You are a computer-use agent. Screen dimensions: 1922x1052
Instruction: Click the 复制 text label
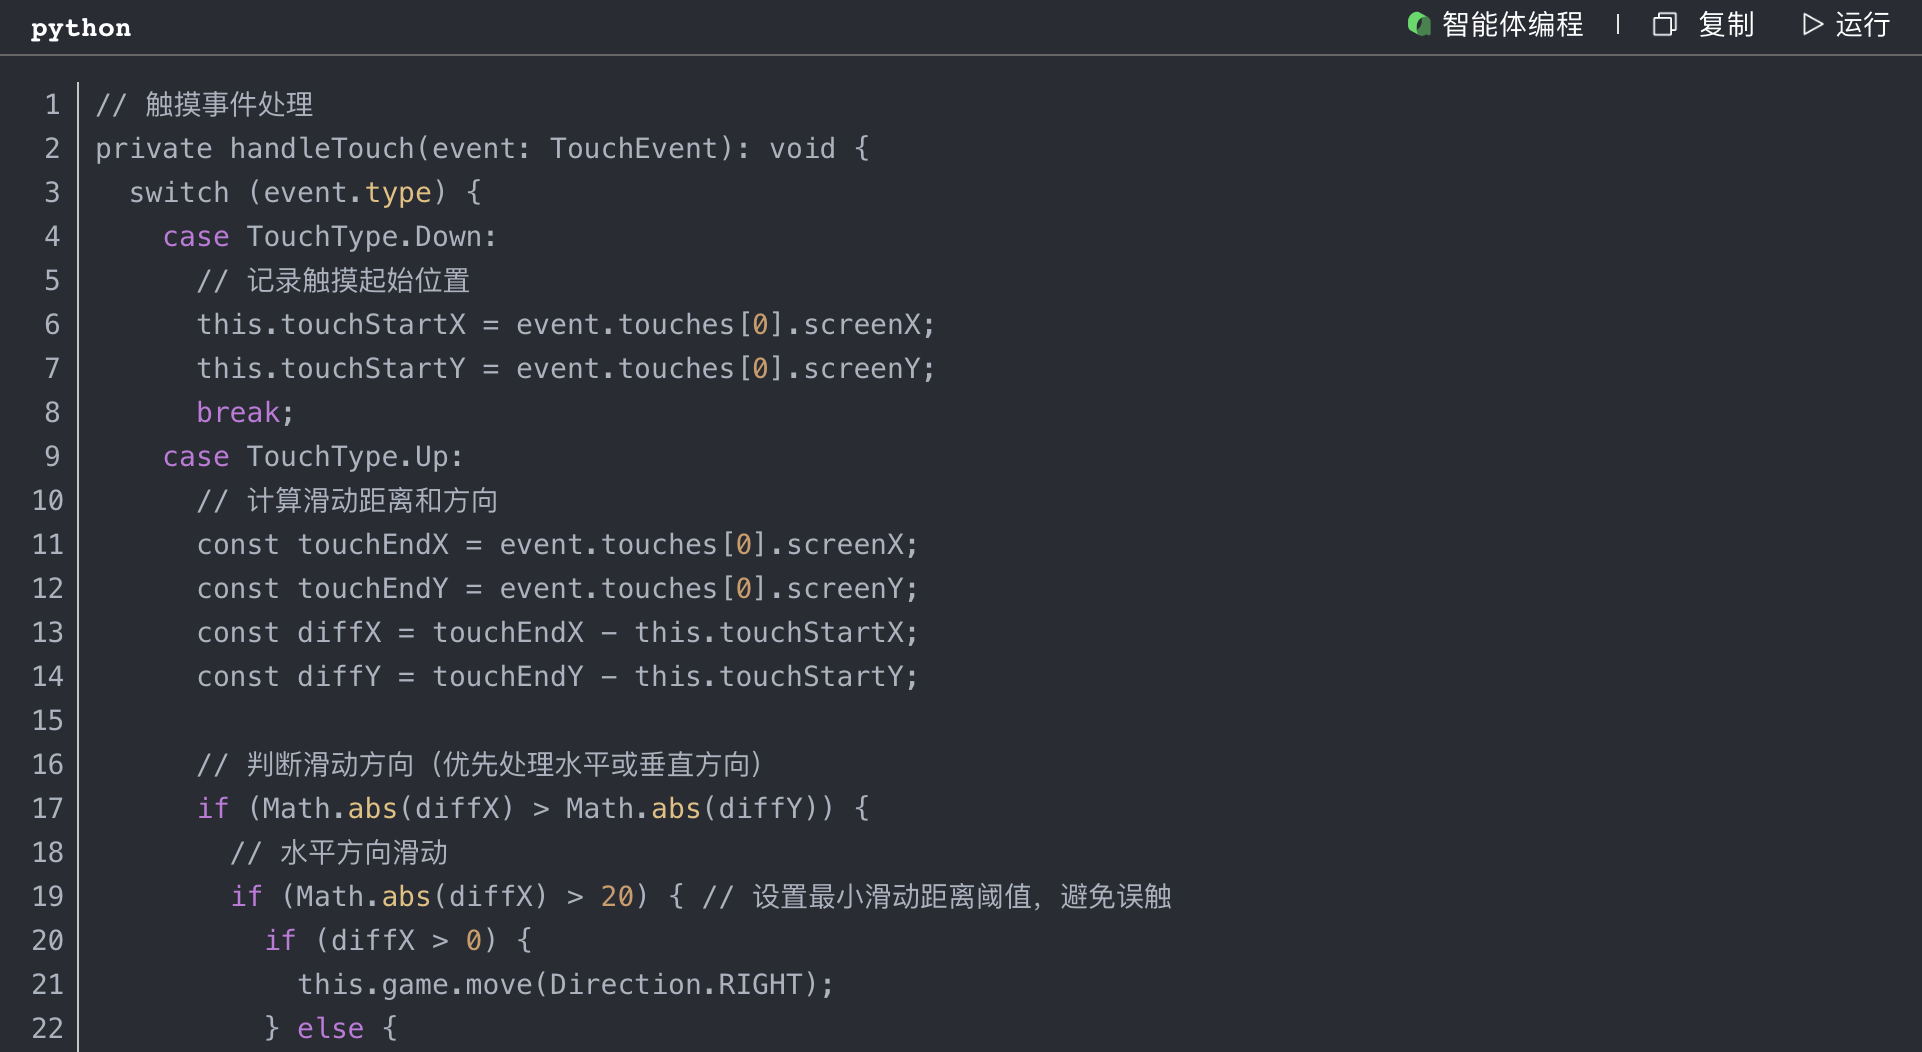click(1726, 24)
